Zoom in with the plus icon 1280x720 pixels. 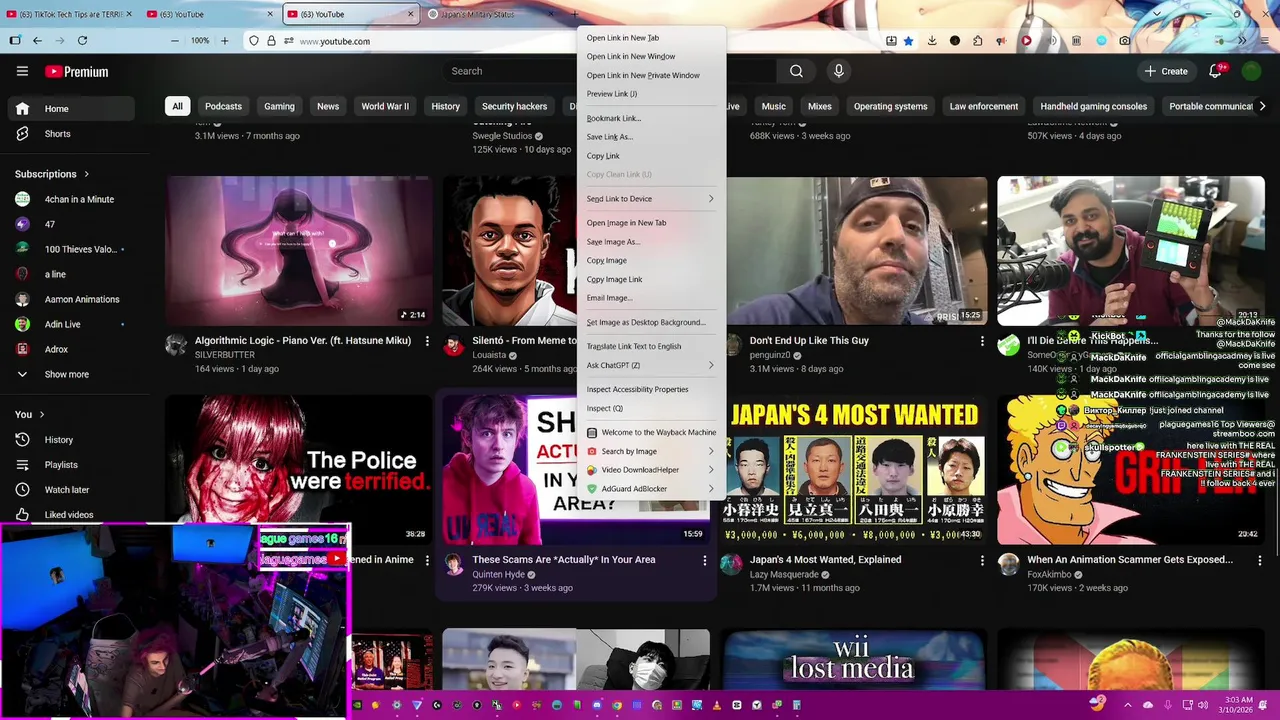point(224,41)
